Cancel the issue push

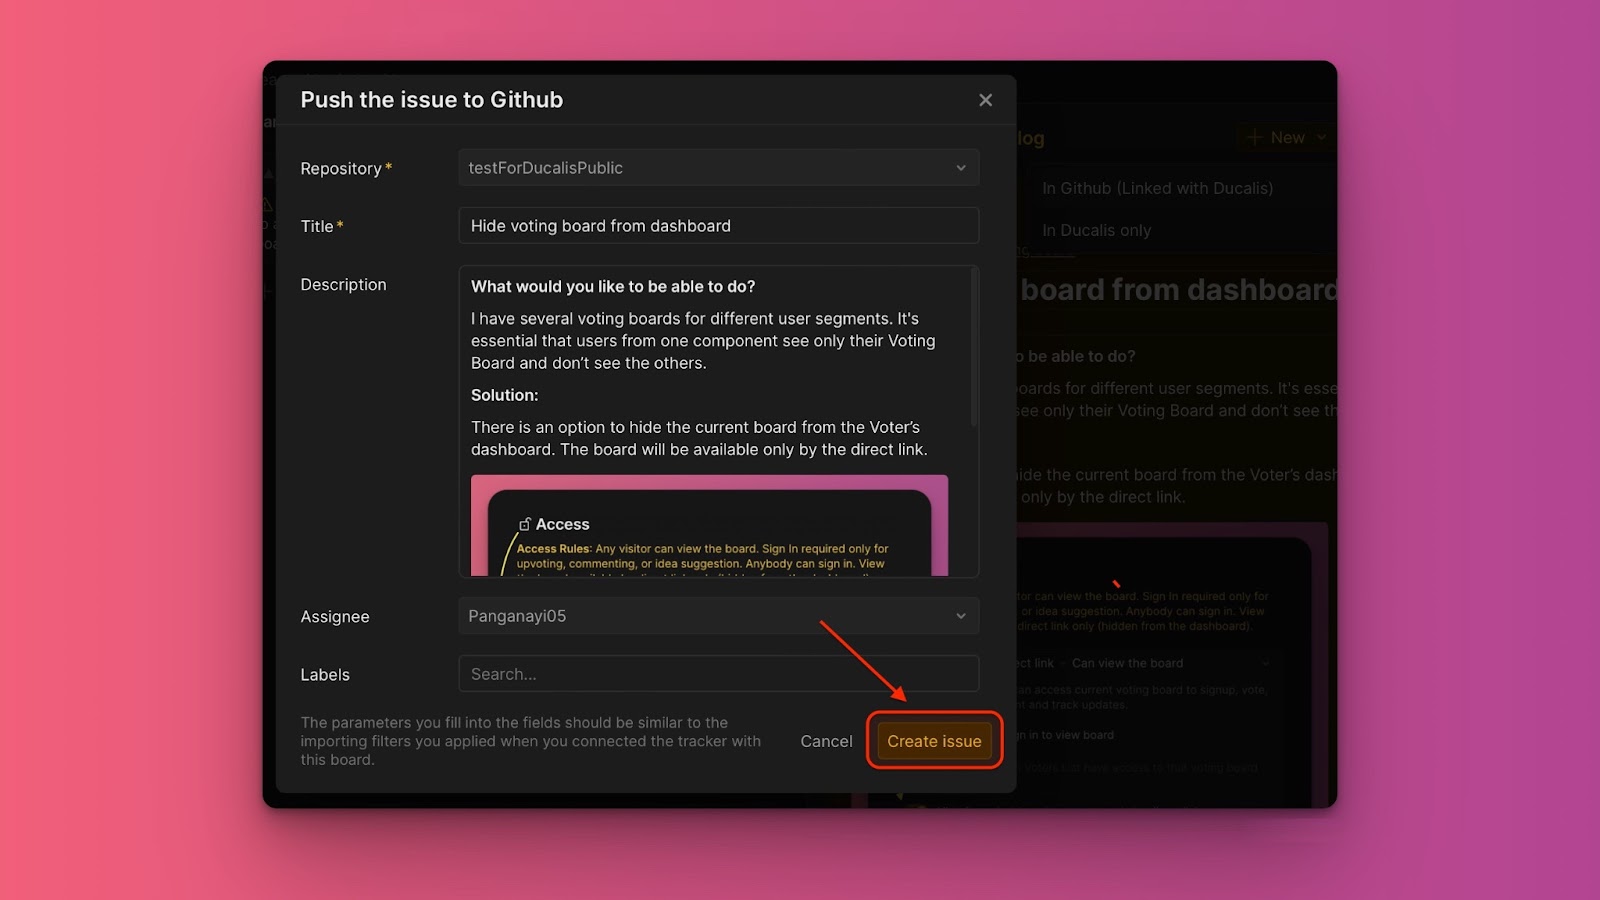click(x=826, y=741)
